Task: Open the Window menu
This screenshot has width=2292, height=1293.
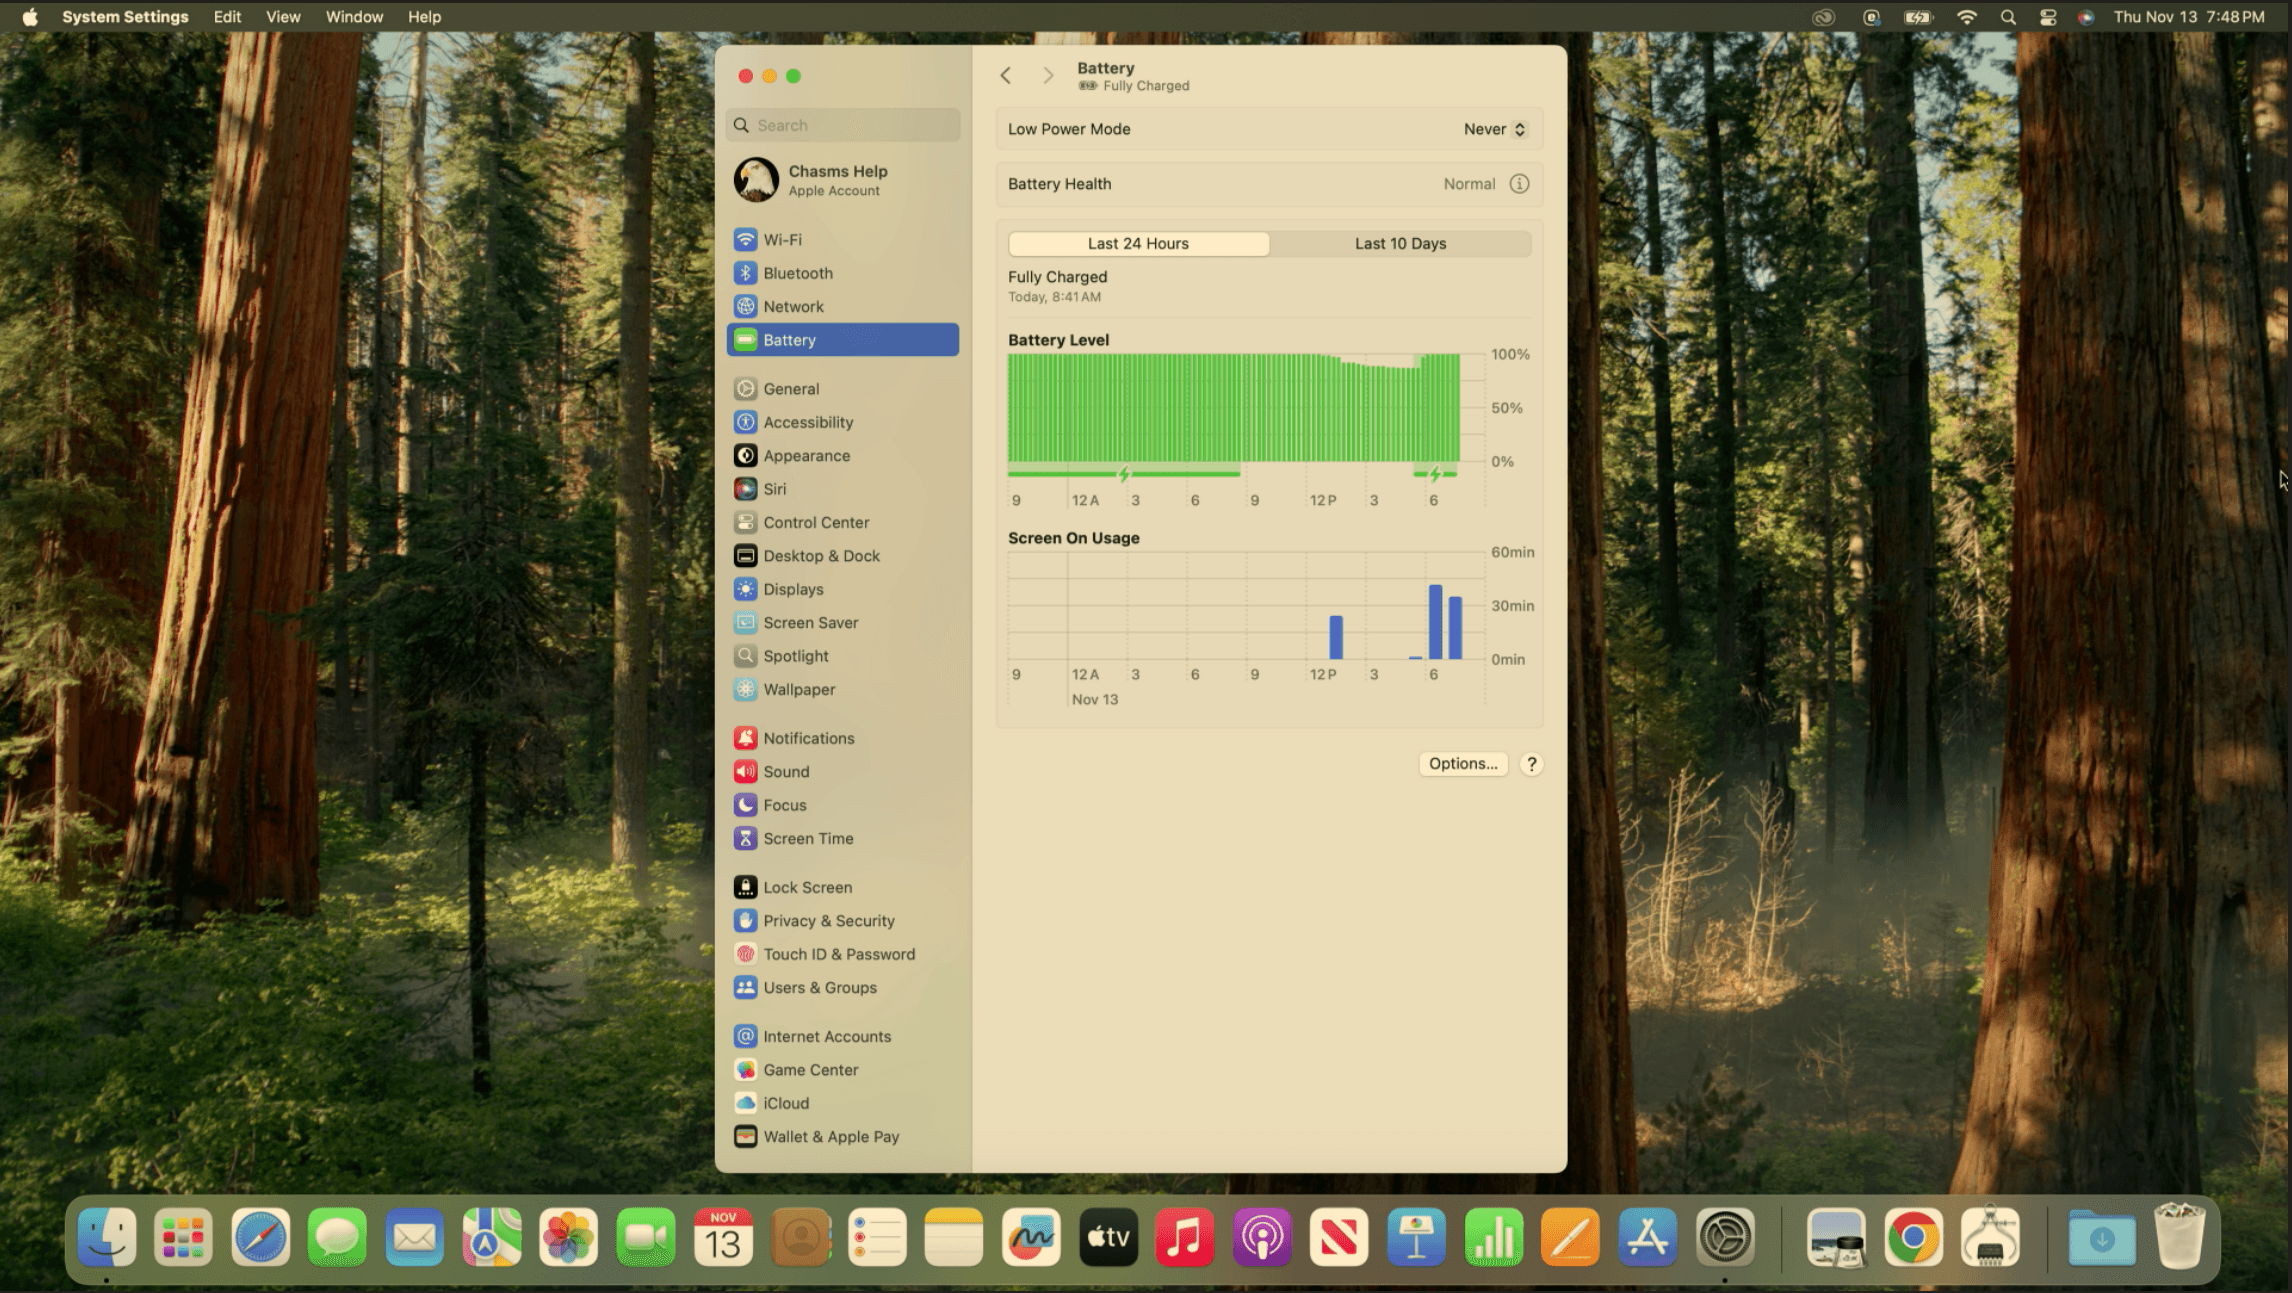Action: point(354,17)
